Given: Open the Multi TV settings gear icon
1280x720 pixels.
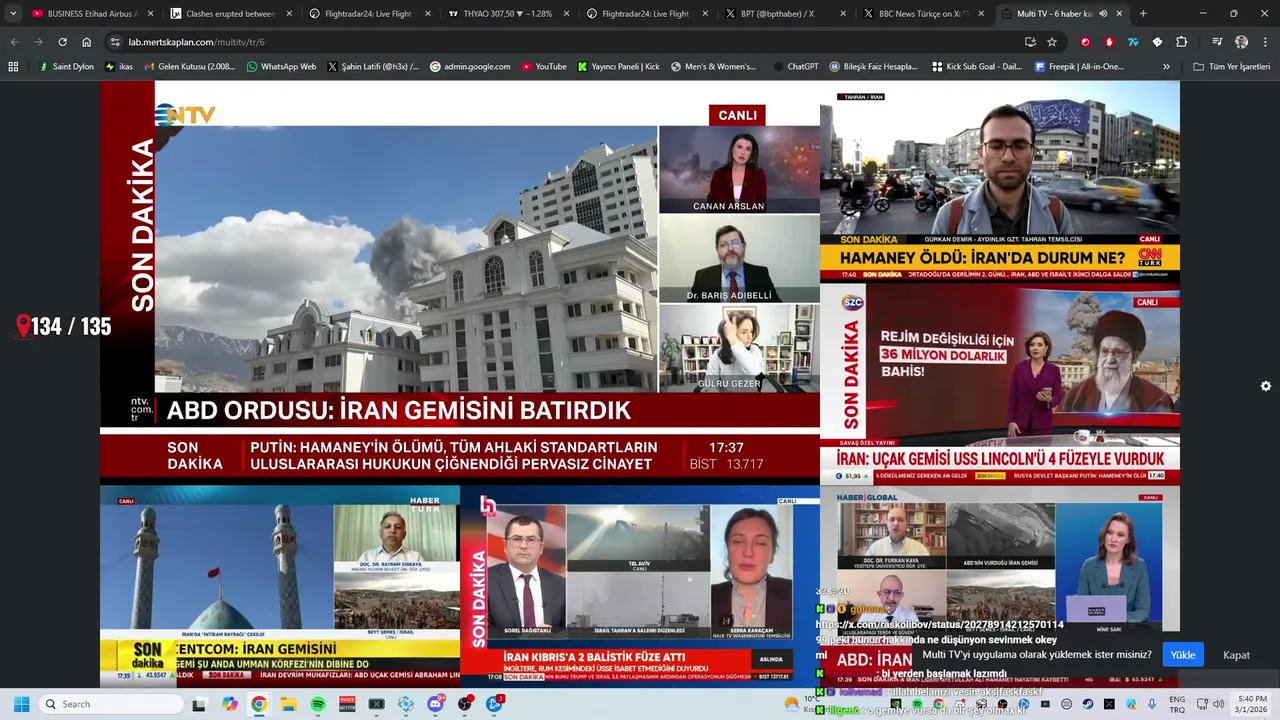Looking at the screenshot, I should pos(1266,386).
